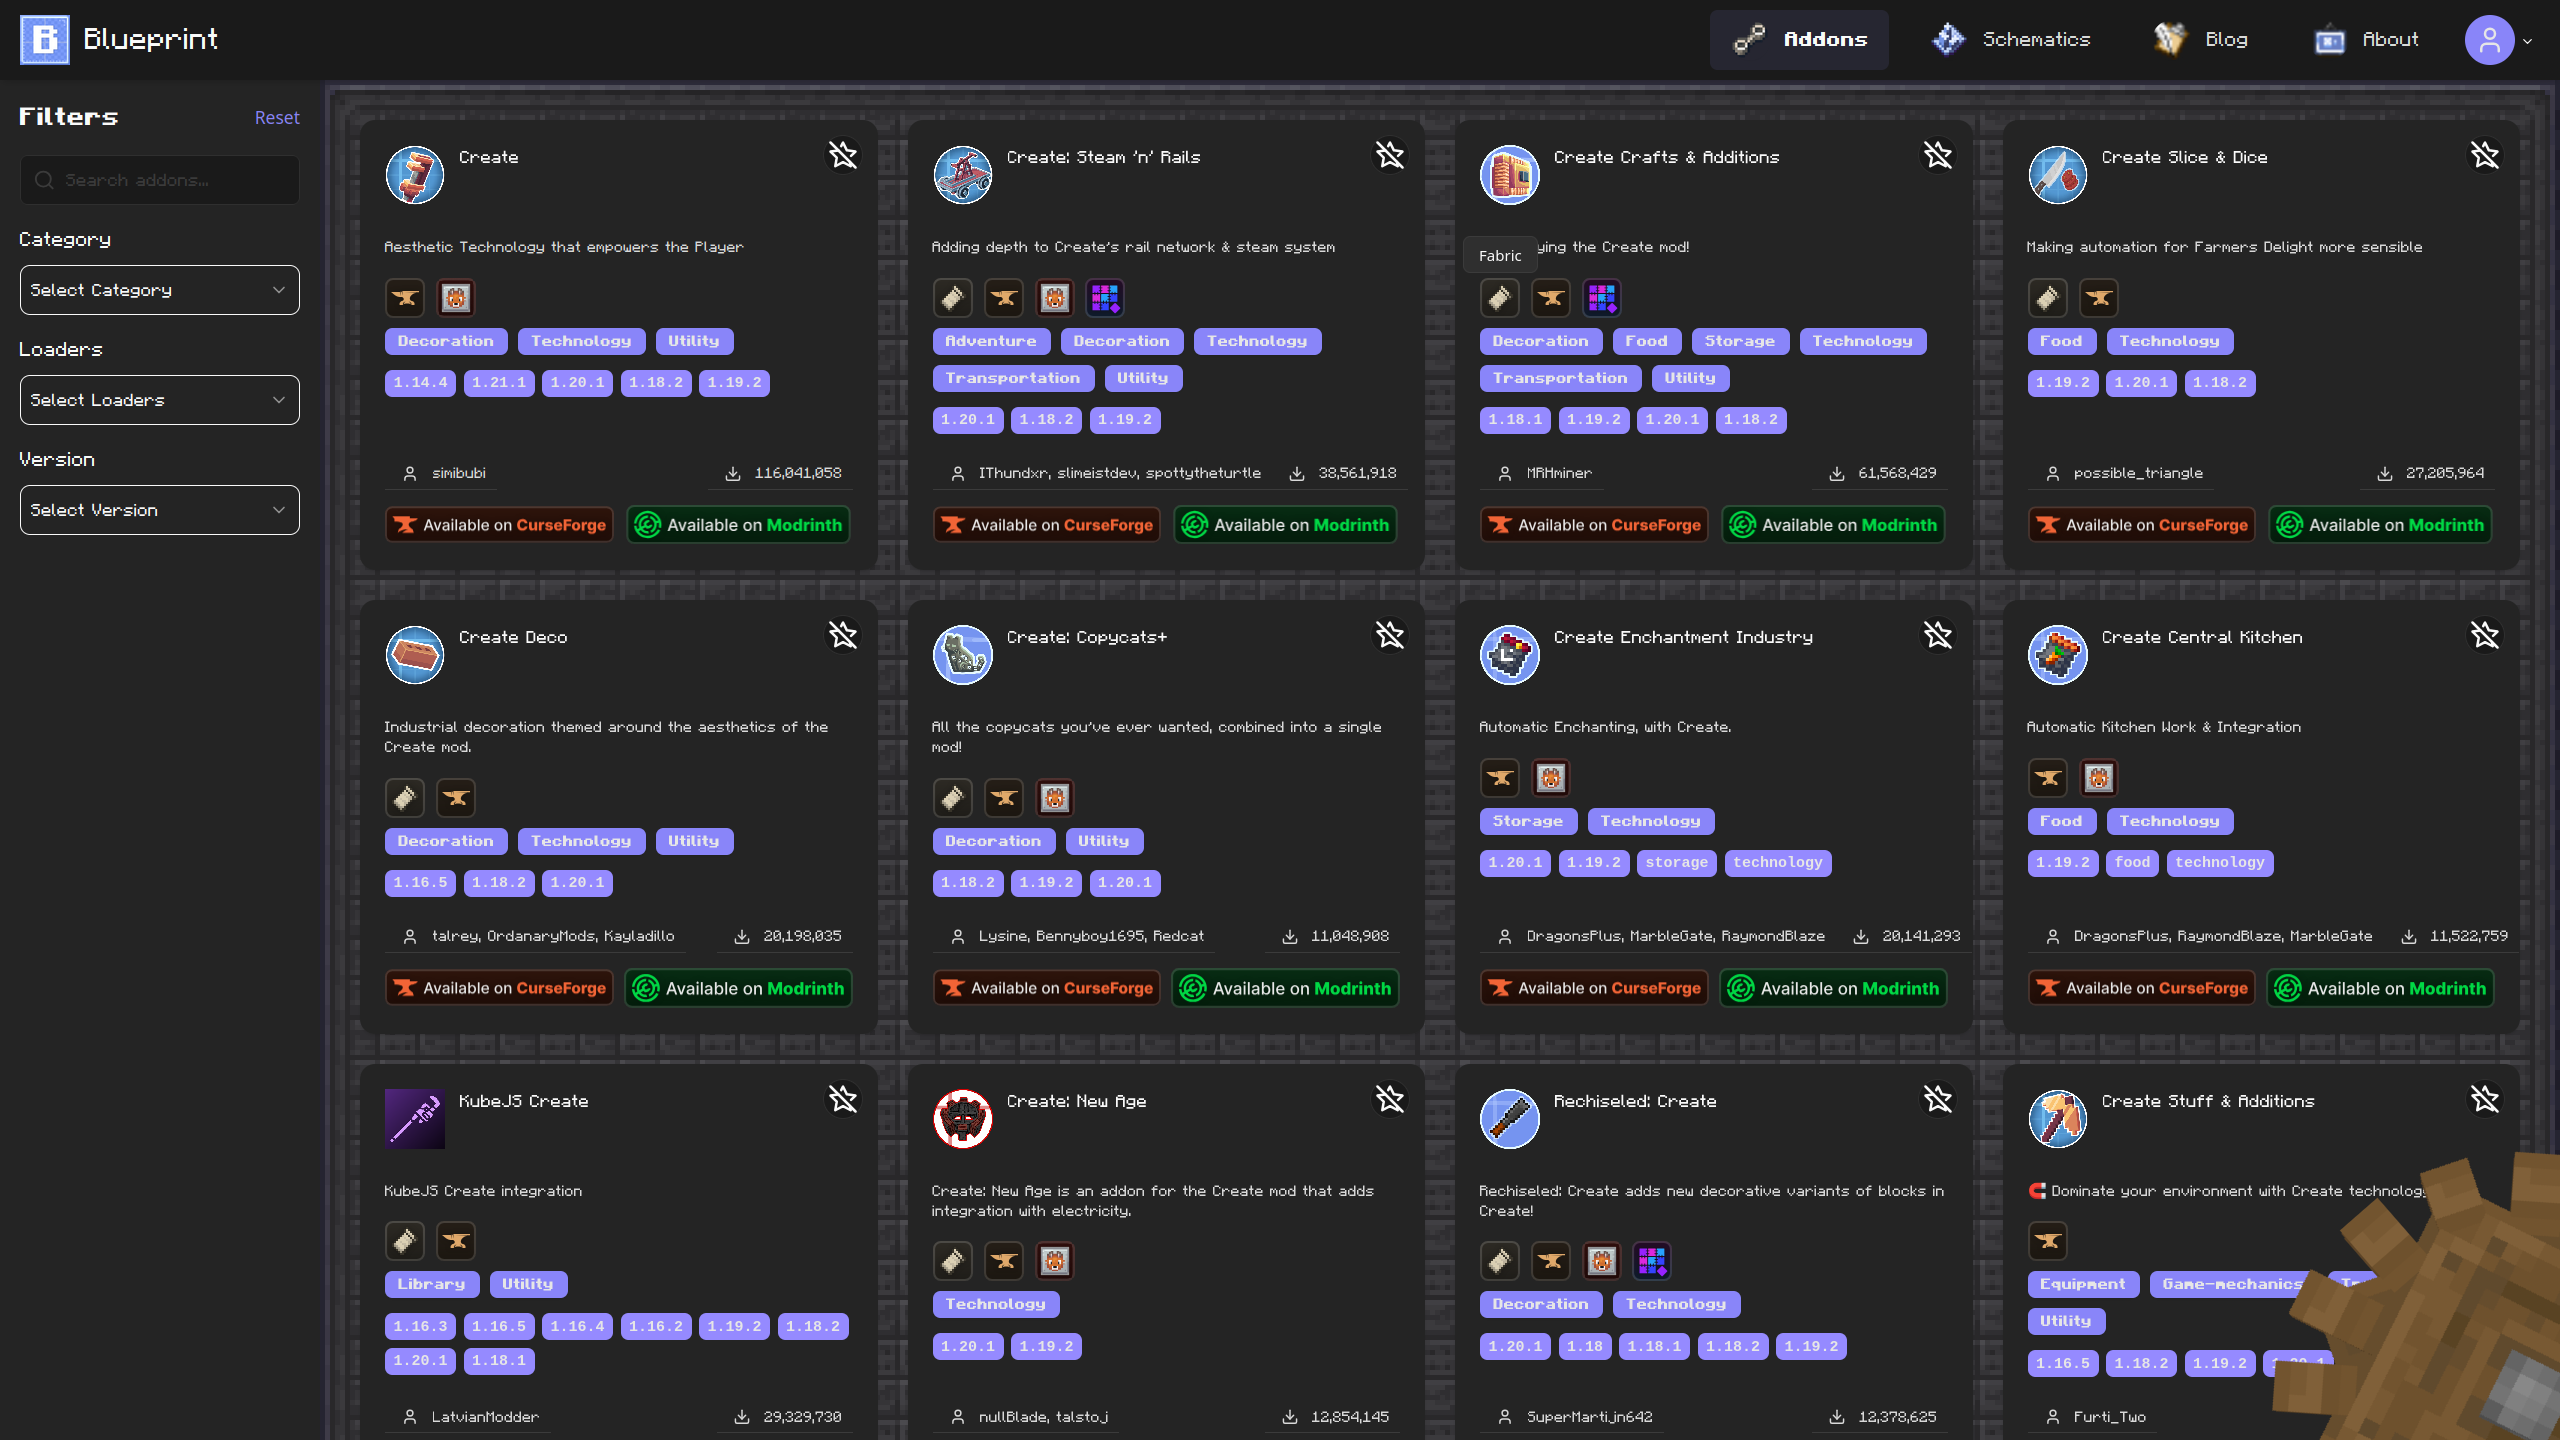Viewport: 2560px width, 1440px height.
Task: Click Forge anvil icon on Create Slice & Dice
Action: pyautogui.click(x=2099, y=298)
